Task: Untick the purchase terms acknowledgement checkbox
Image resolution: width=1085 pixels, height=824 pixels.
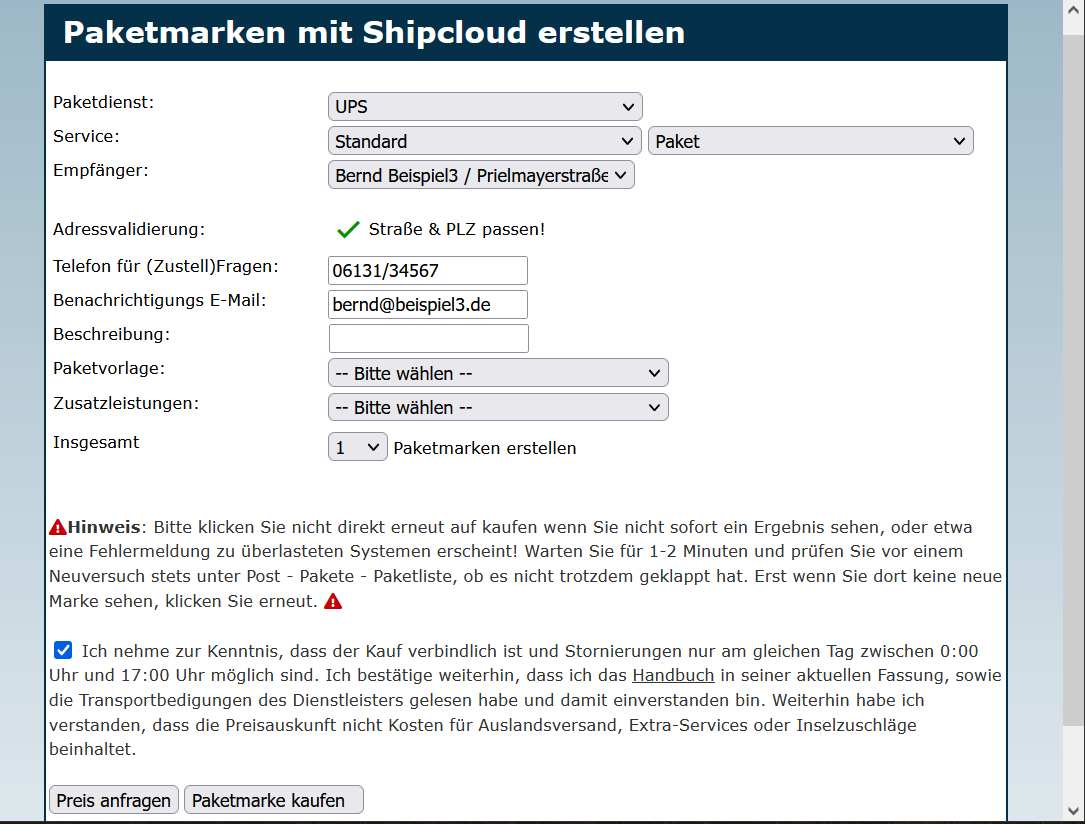Action: click(63, 651)
